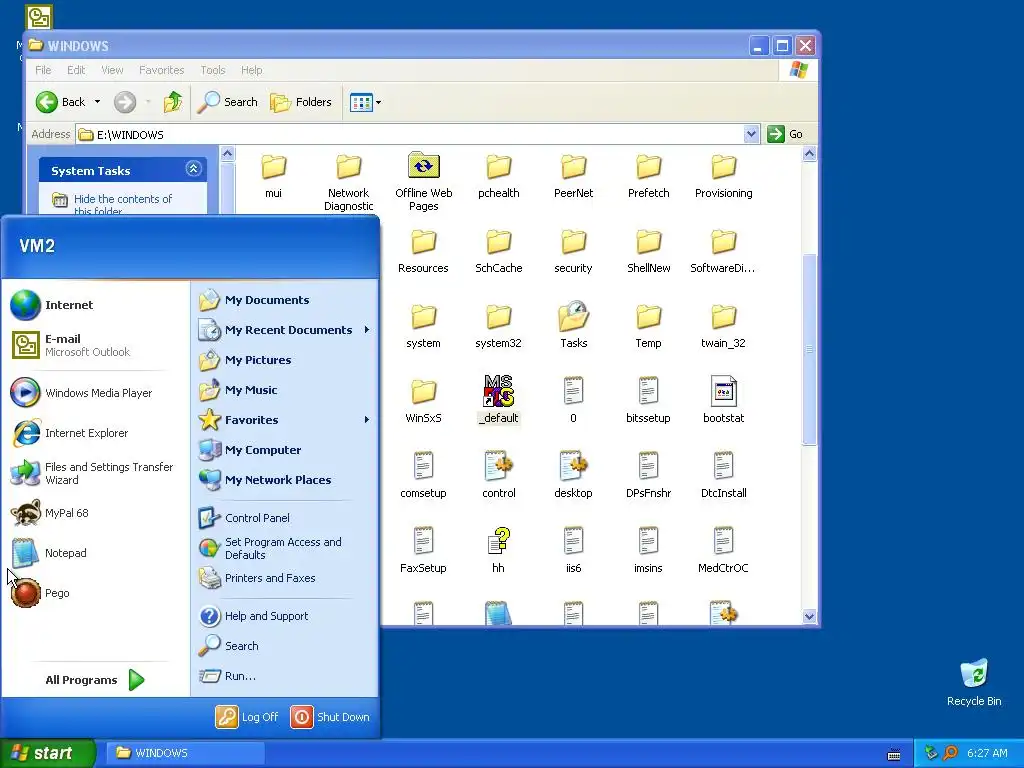Screen dimensions: 1024x768
Task: Select the bootstat file icon
Action: click(x=724, y=391)
